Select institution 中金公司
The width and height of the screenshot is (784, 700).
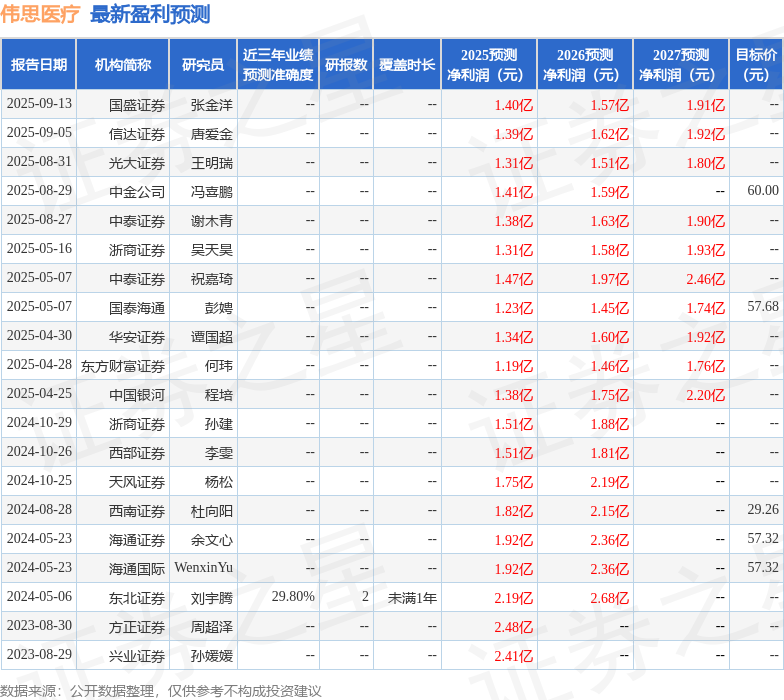[x=137, y=192]
